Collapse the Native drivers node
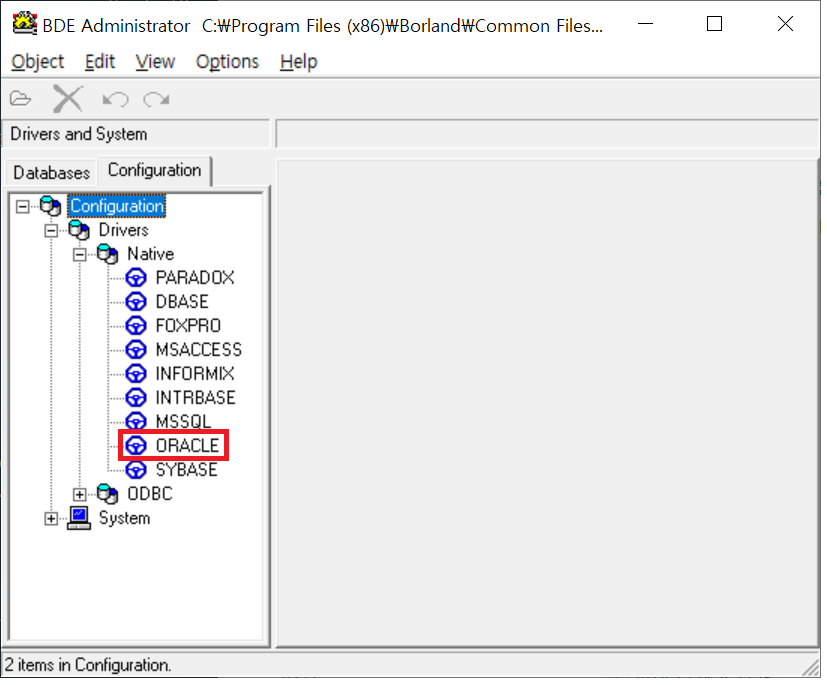This screenshot has height=685, width=827. click(x=80, y=254)
